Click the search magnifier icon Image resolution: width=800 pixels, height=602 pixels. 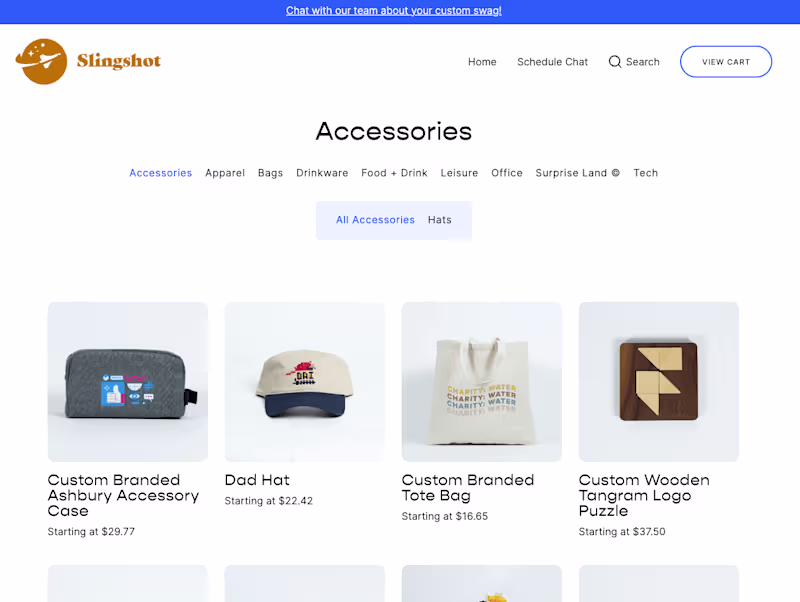coord(615,62)
